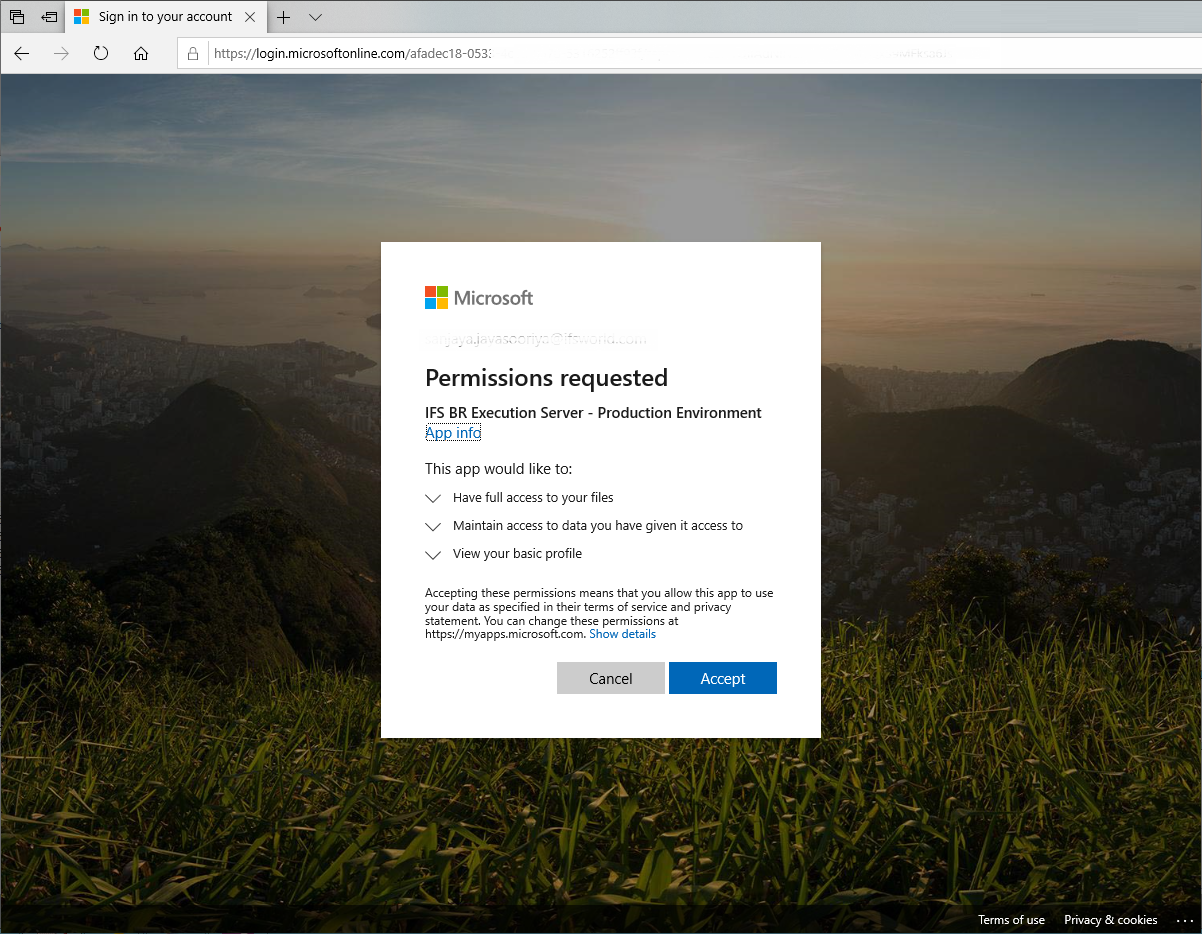Click the browser Forward arrow
This screenshot has height=934, width=1202.
[61, 54]
